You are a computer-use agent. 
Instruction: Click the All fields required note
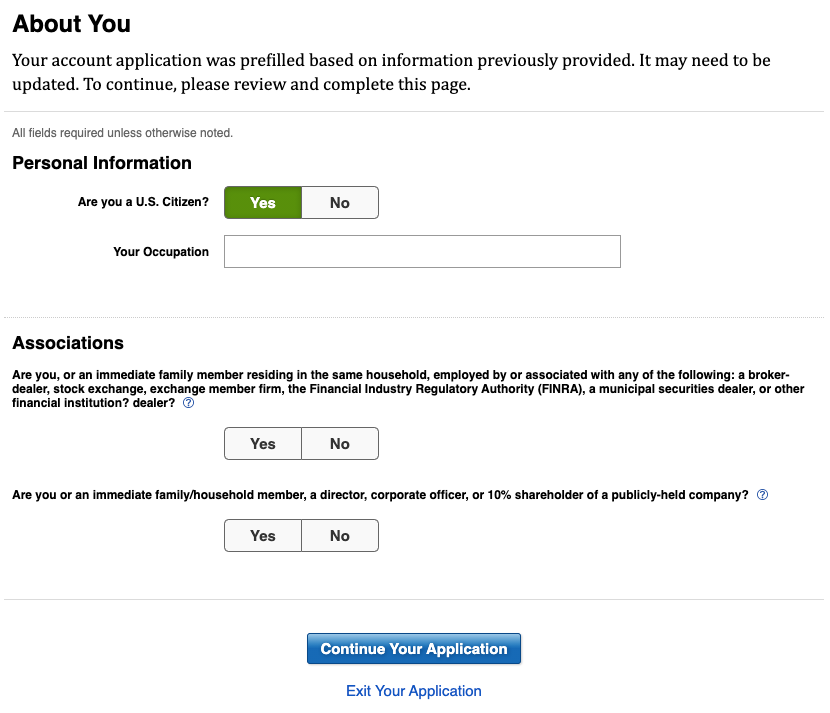pos(122,132)
